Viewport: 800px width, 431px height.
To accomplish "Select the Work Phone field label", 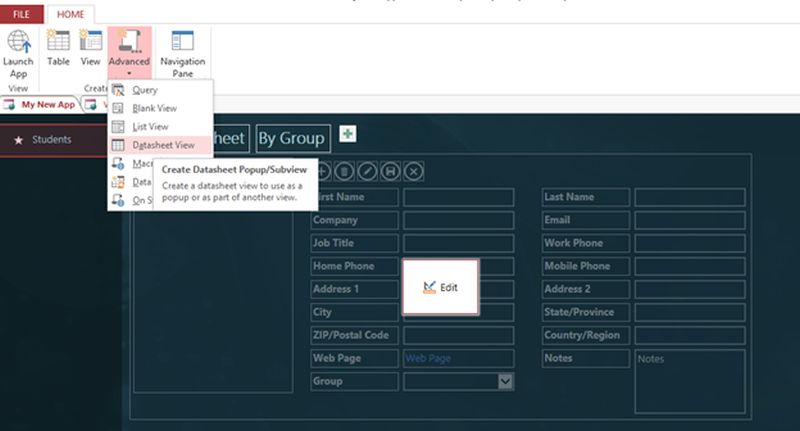I will (586, 243).
